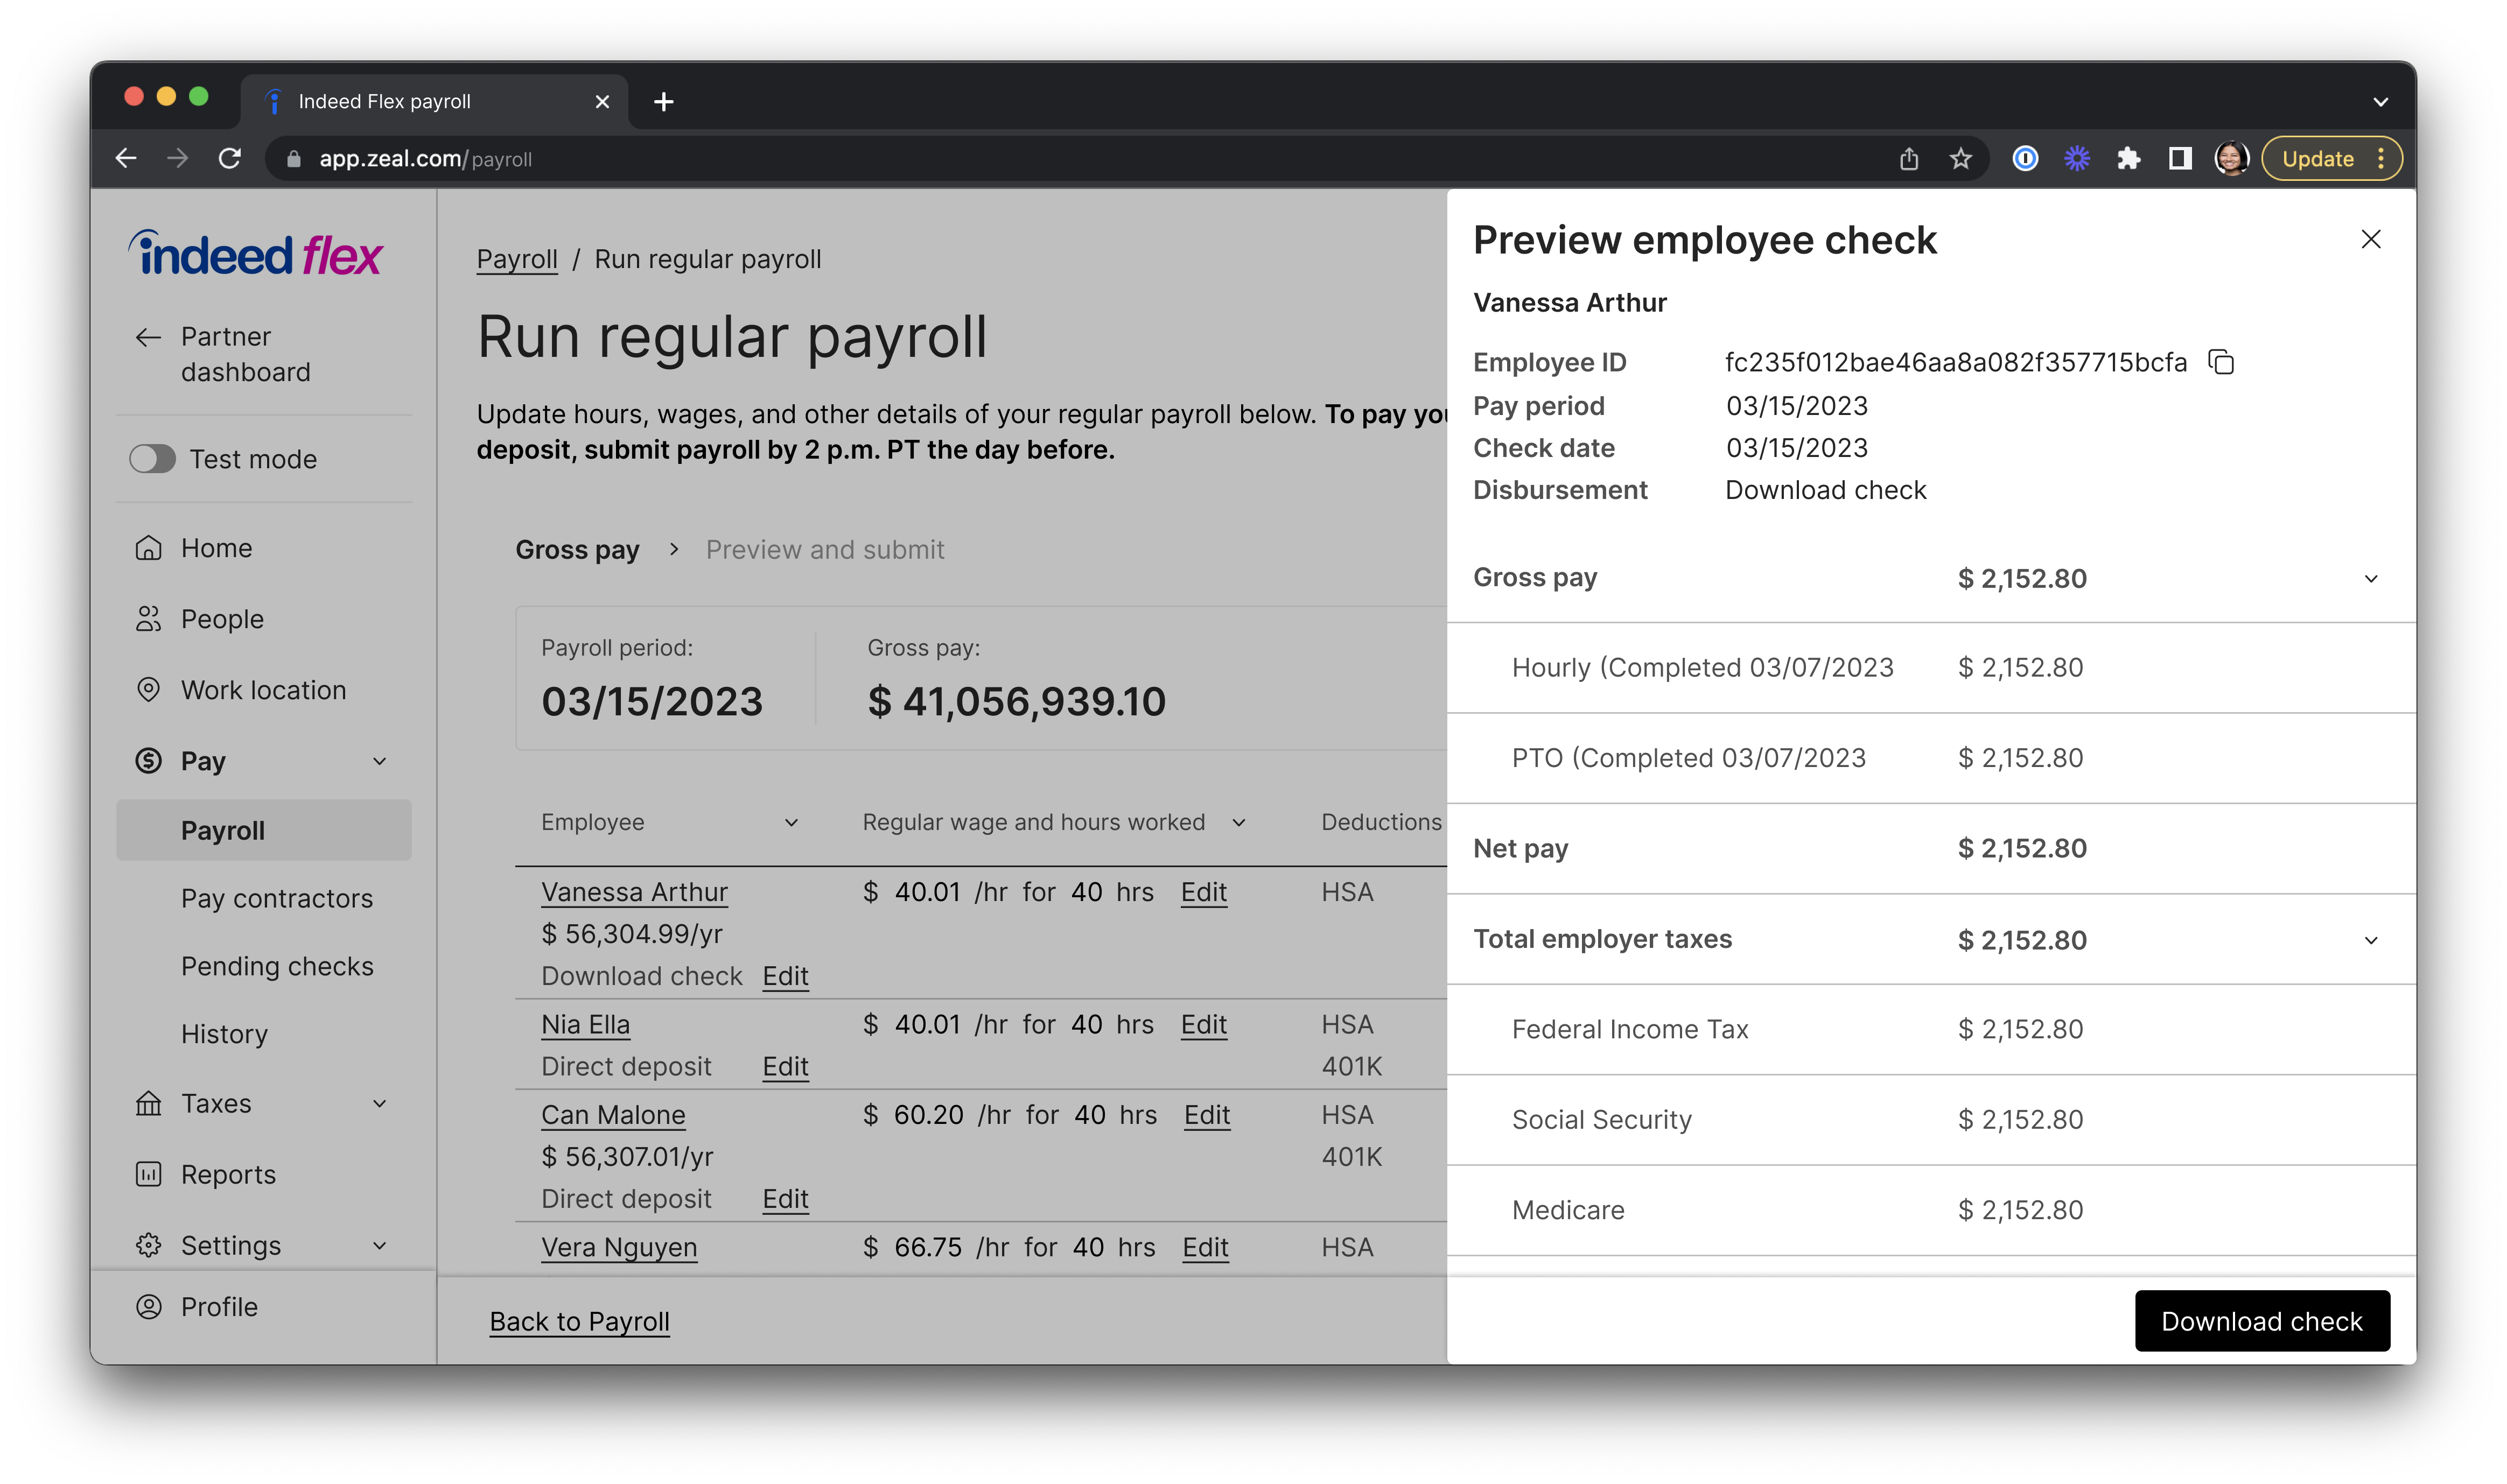This screenshot has height=1484, width=2507.
Task: Open the Employee column sort dropdown
Action: pyautogui.click(x=790, y=823)
